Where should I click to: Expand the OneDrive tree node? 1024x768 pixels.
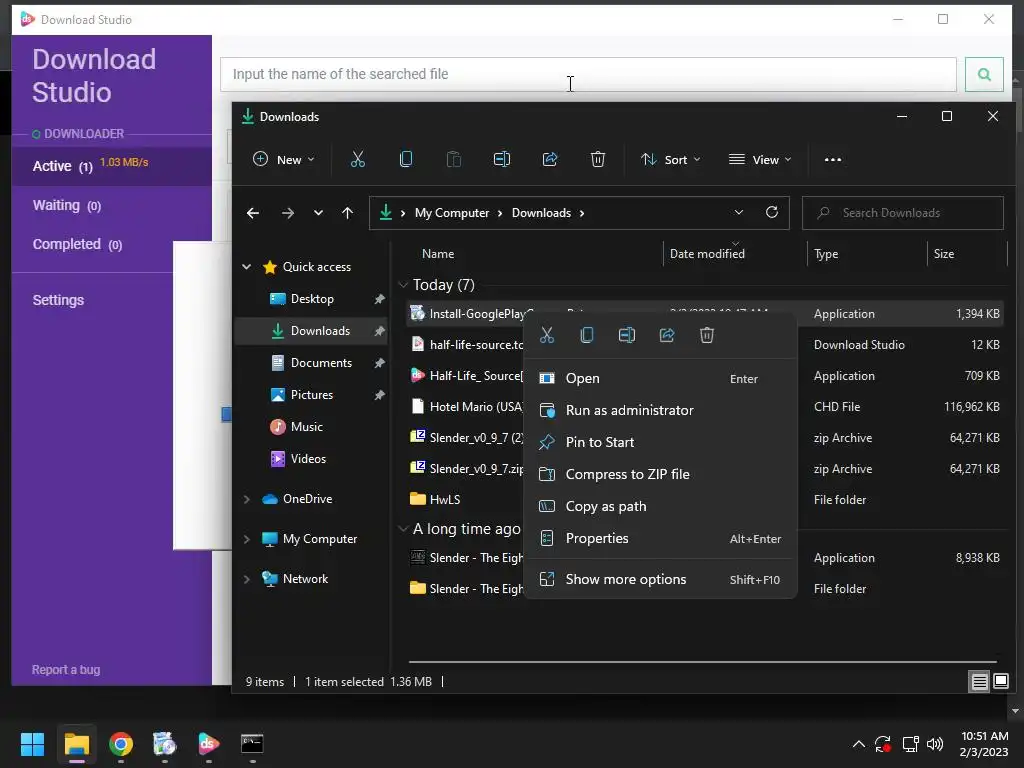point(247,499)
